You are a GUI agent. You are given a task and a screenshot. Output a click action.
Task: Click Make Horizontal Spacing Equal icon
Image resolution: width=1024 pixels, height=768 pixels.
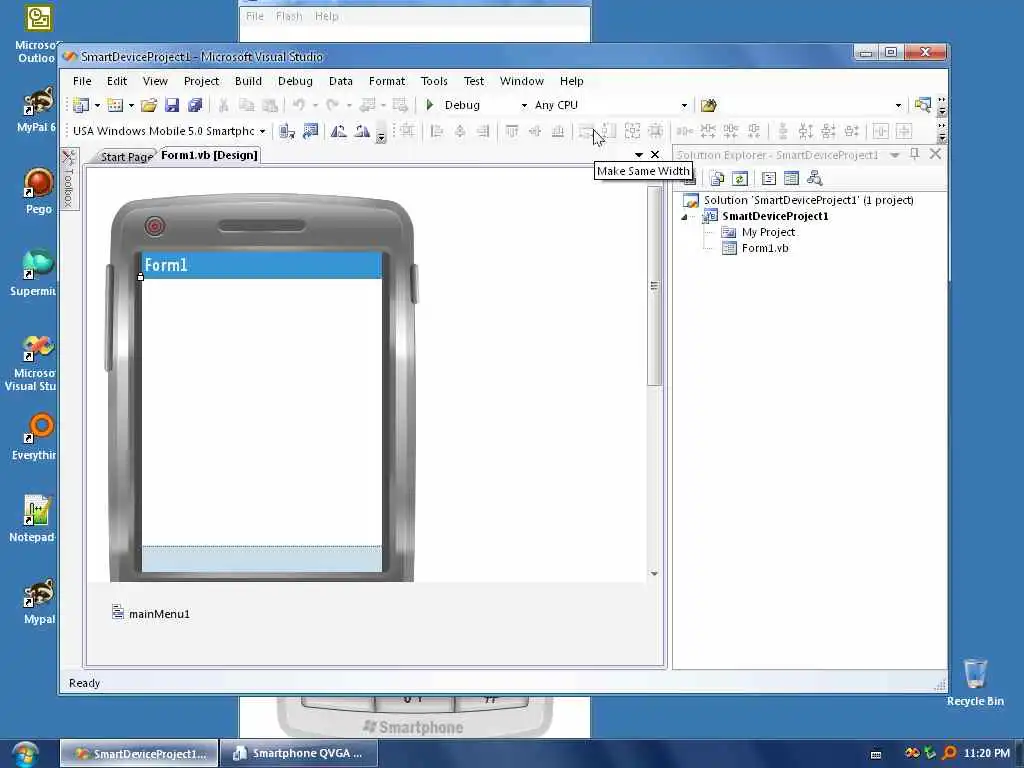pyautogui.click(x=684, y=131)
